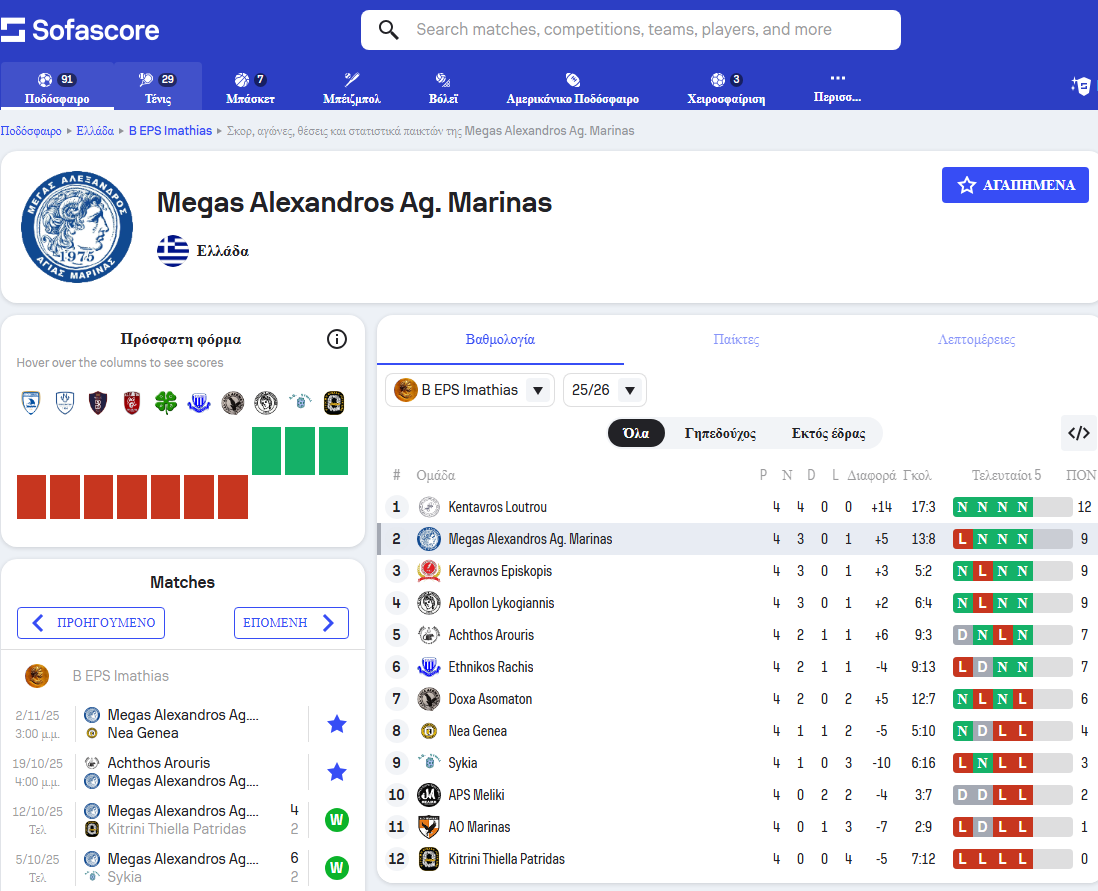Click the embed code icon
This screenshot has width=1098, height=891.
tap(1078, 433)
